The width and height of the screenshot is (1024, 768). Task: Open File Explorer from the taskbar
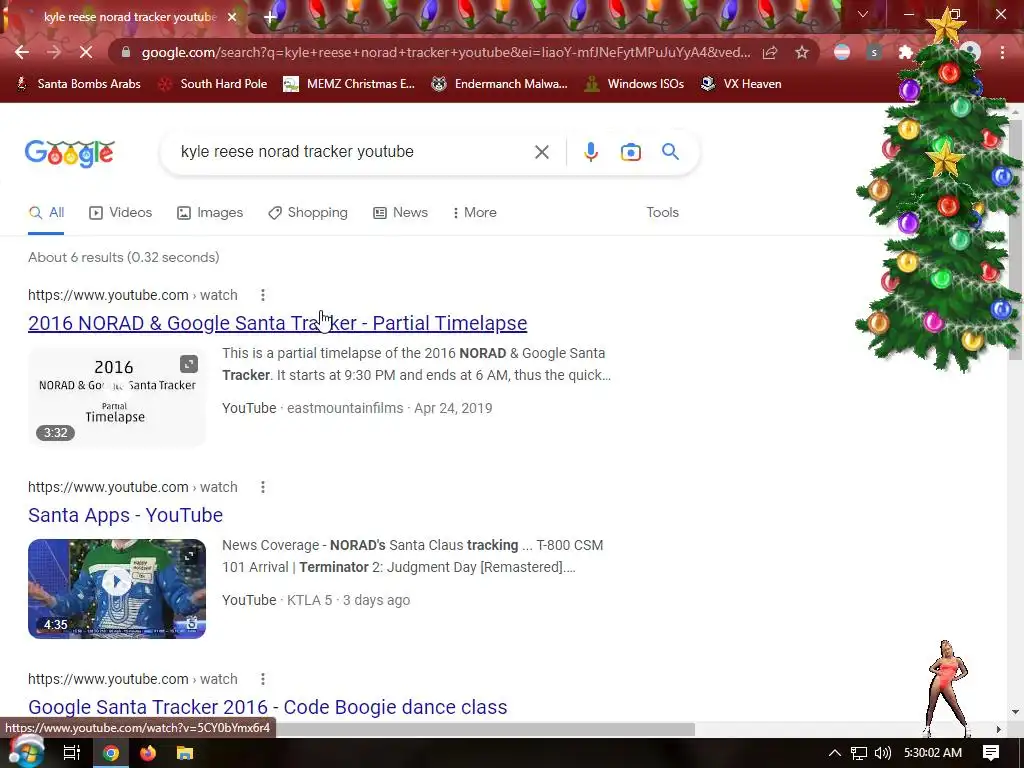tap(185, 753)
